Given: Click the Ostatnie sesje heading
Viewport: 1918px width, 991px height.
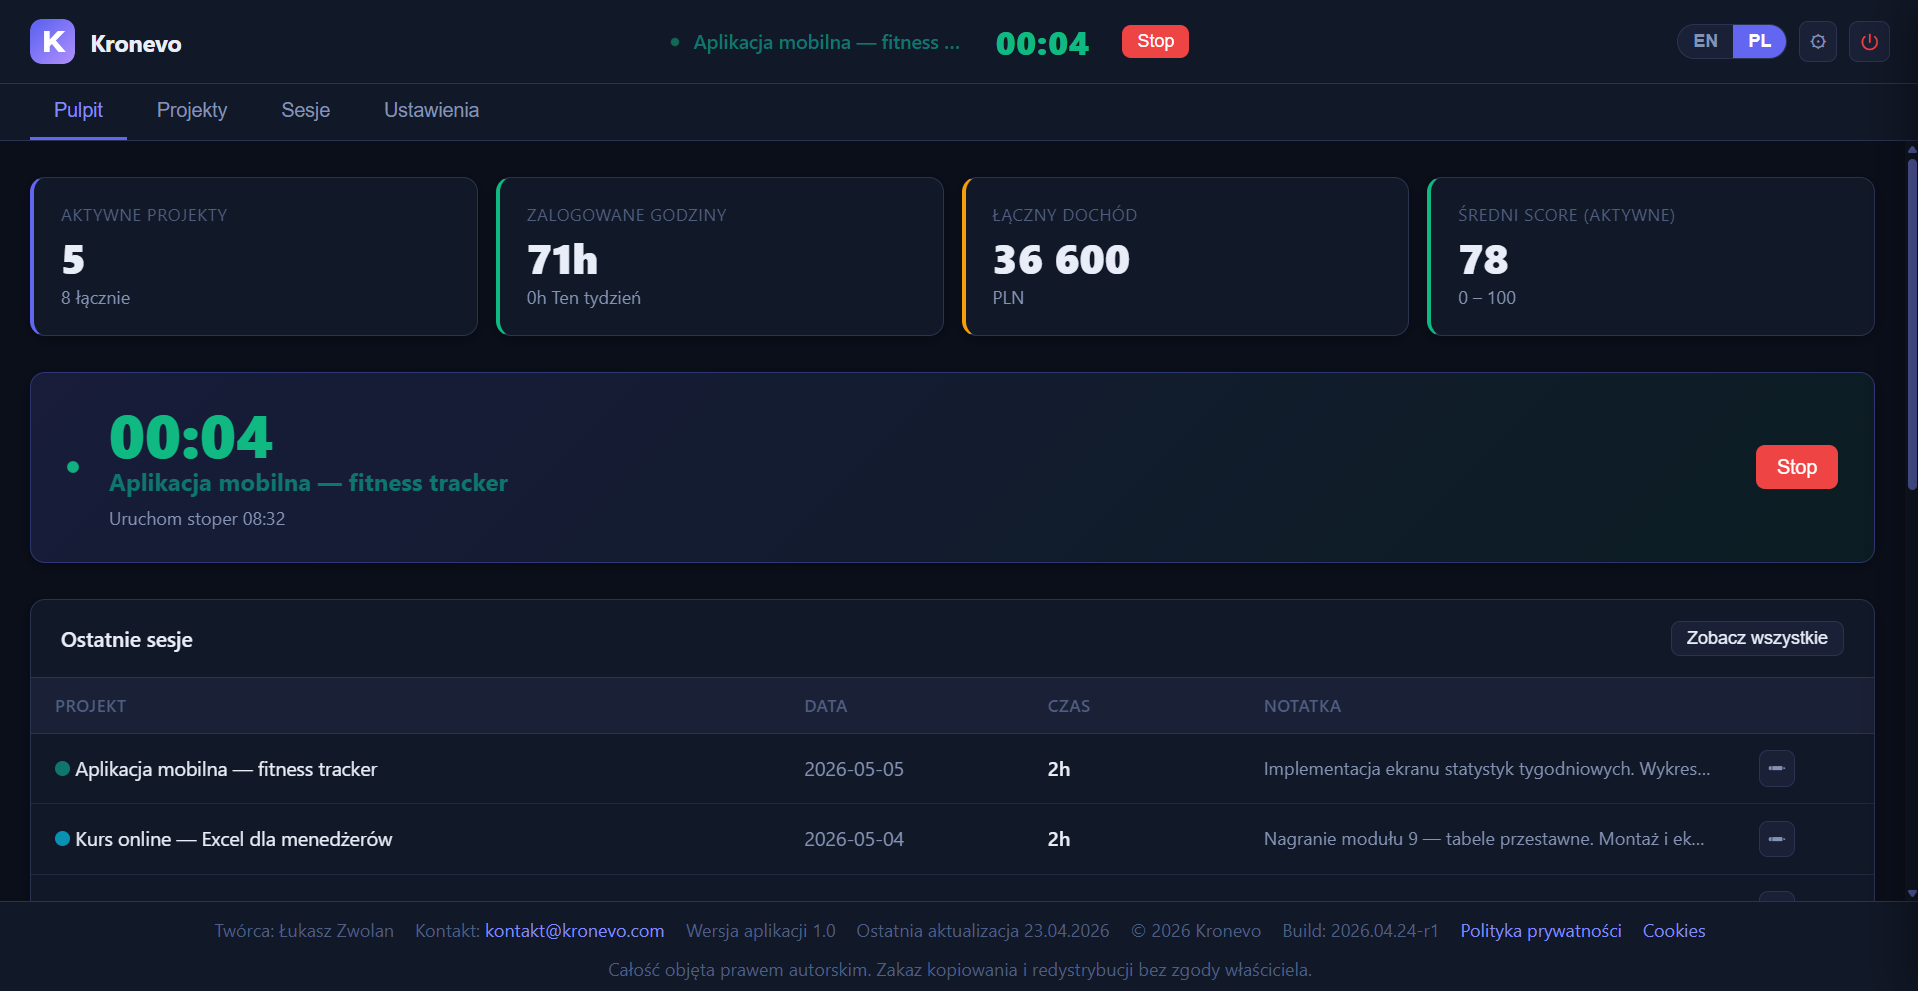Looking at the screenshot, I should click(x=127, y=640).
